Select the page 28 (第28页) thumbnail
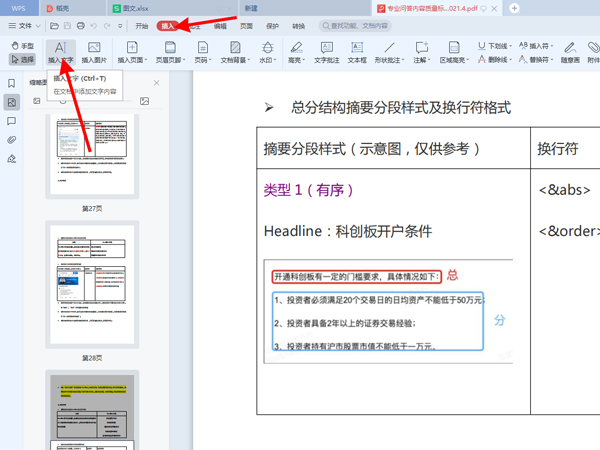This screenshot has height=450, width=600. 93,285
